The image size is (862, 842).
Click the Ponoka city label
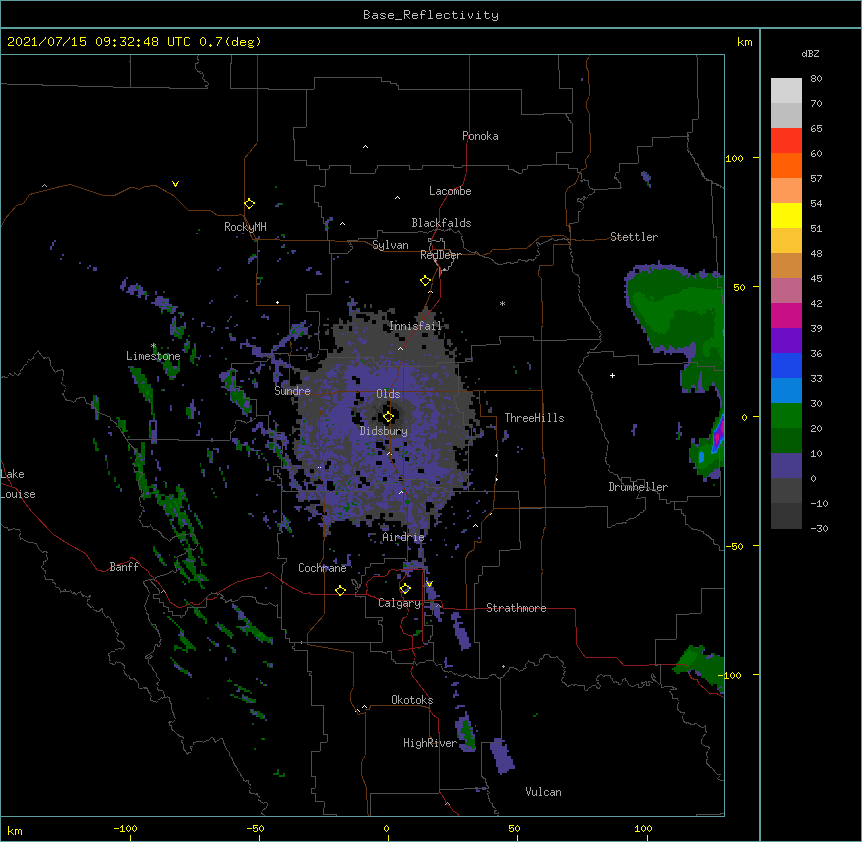pos(480,136)
